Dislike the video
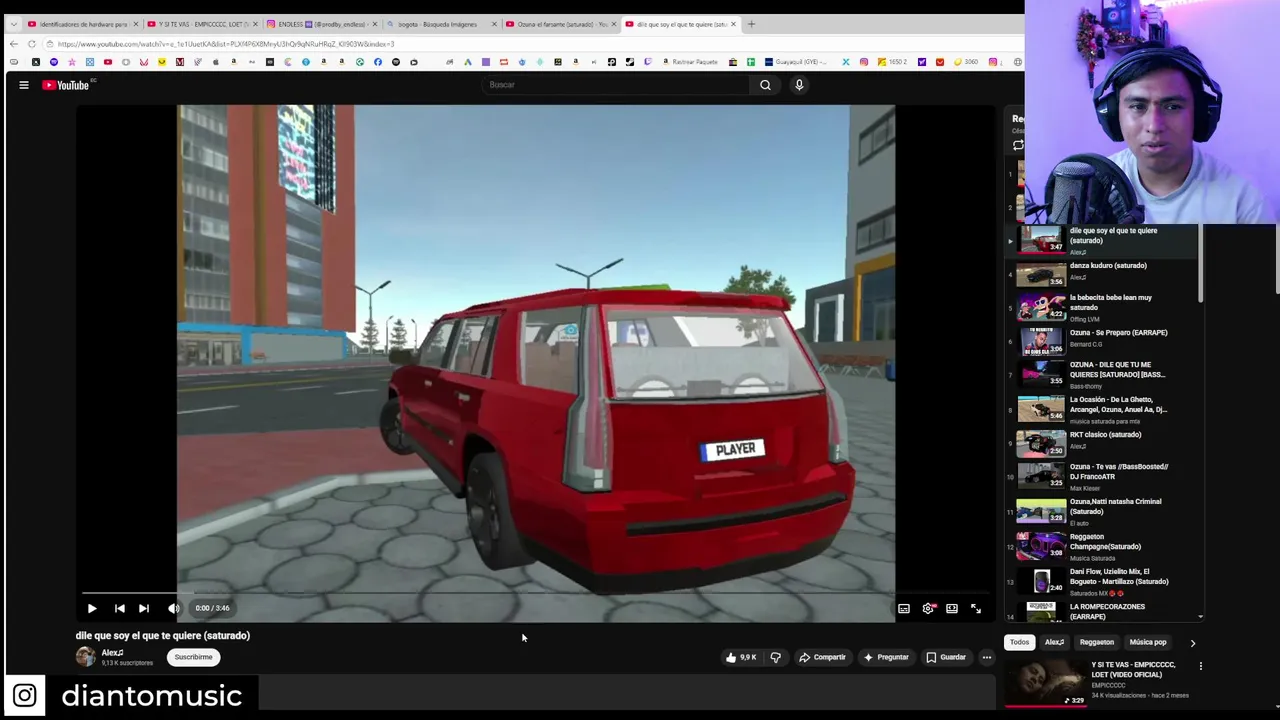 (775, 657)
